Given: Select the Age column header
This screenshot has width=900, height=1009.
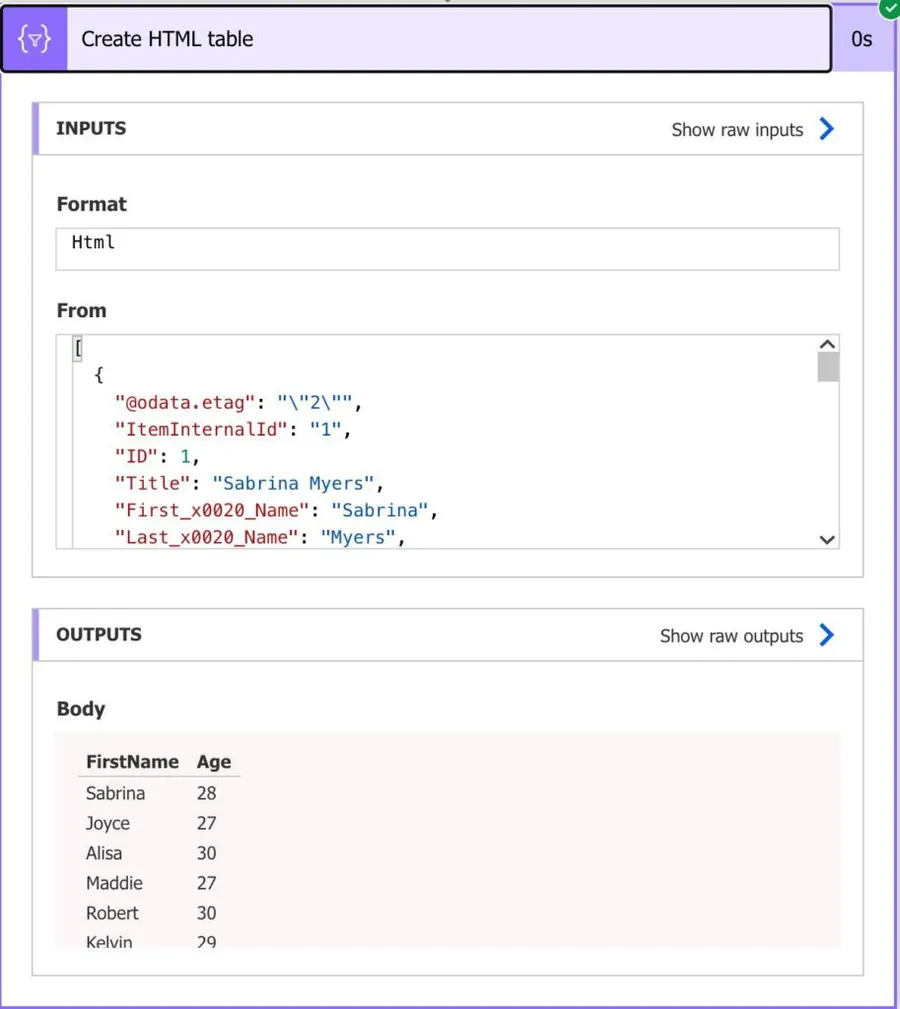Looking at the screenshot, I should coord(214,762).
